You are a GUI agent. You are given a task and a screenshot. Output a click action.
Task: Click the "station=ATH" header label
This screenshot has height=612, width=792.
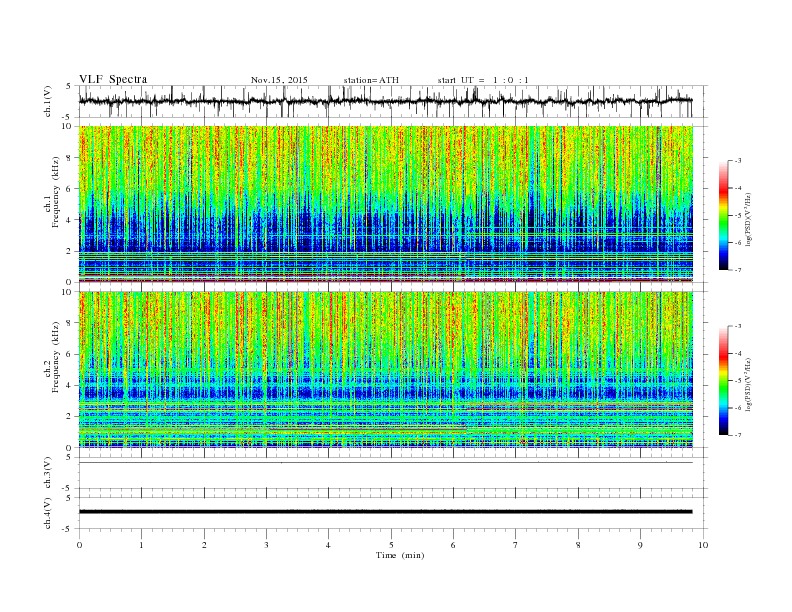(x=371, y=80)
